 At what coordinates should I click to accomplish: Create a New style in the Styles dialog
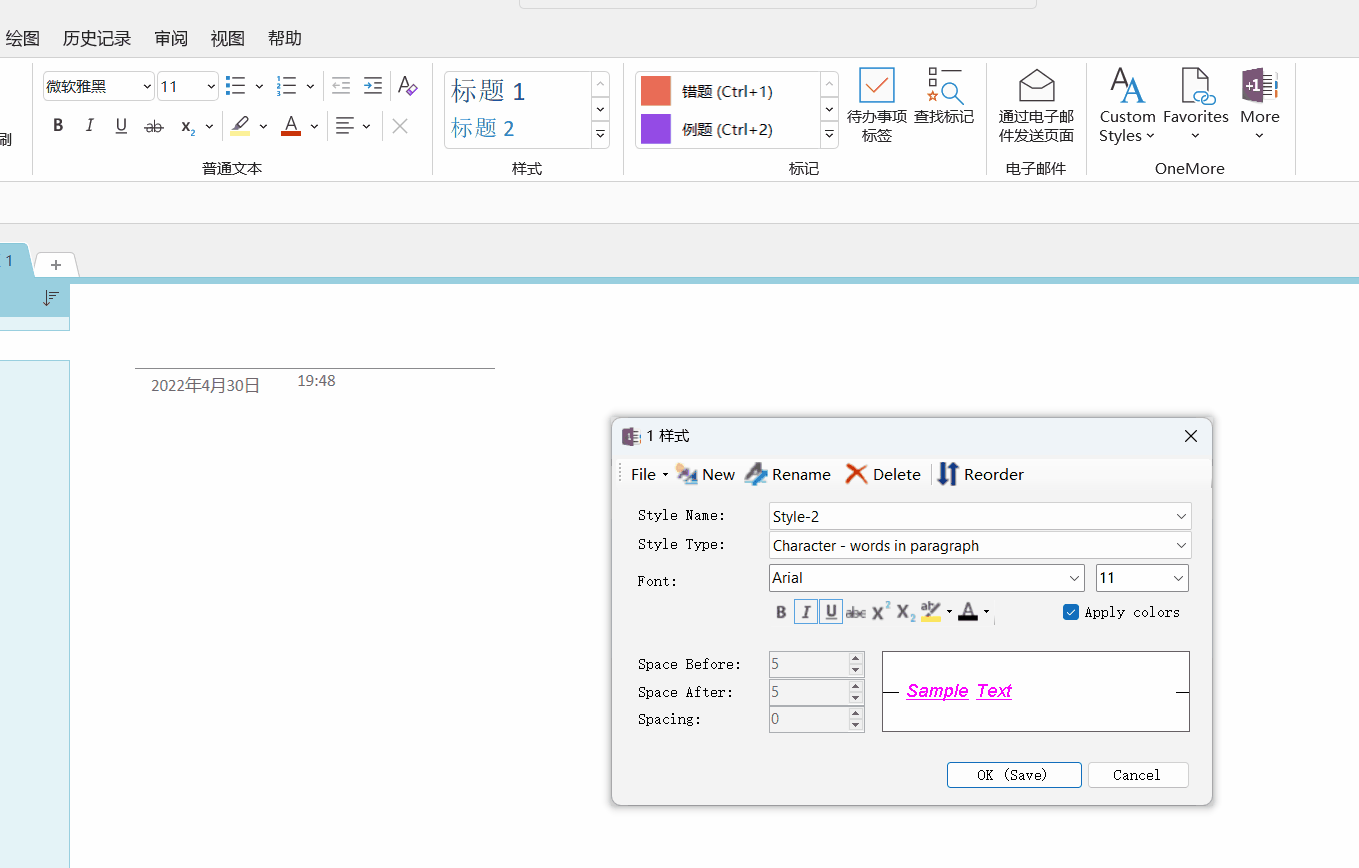click(x=705, y=474)
